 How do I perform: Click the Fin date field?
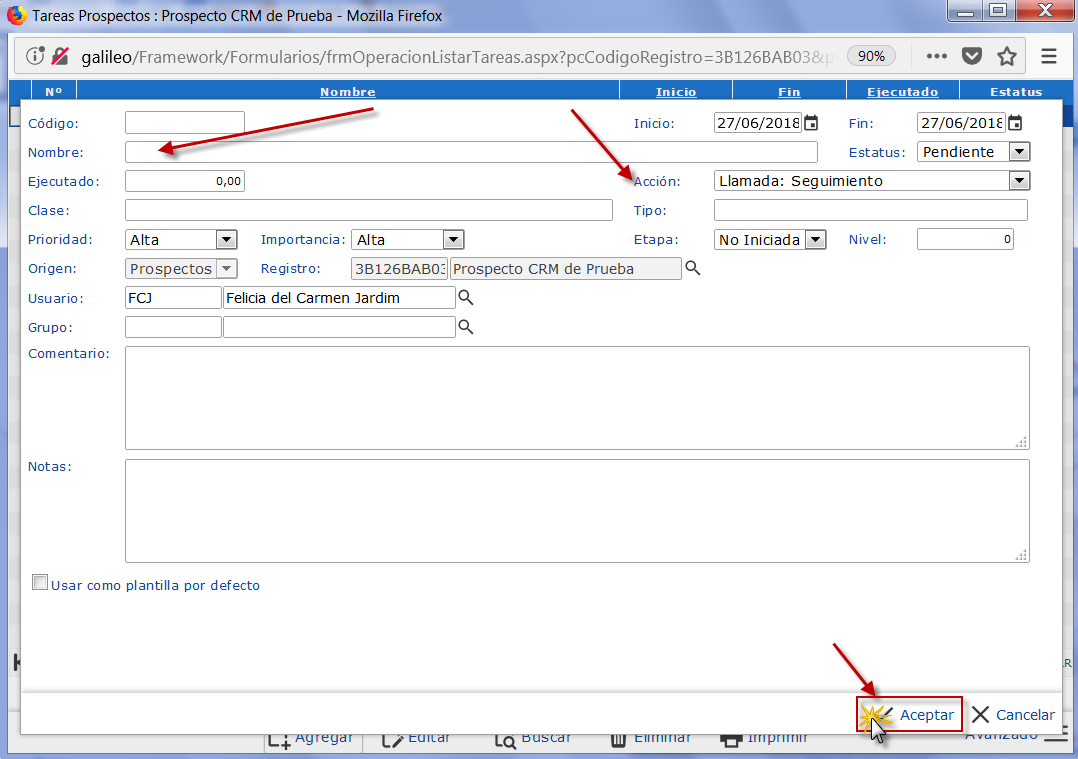coord(960,123)
